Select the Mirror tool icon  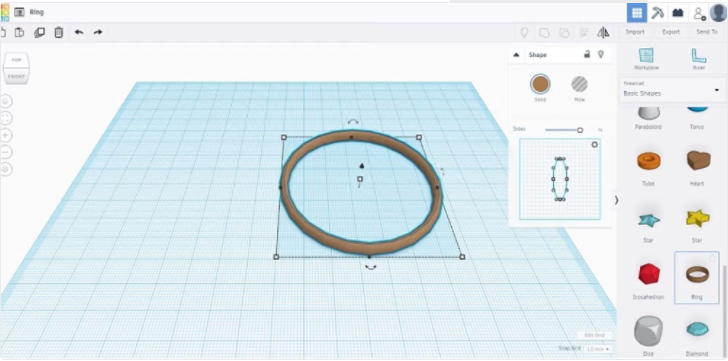603,32
